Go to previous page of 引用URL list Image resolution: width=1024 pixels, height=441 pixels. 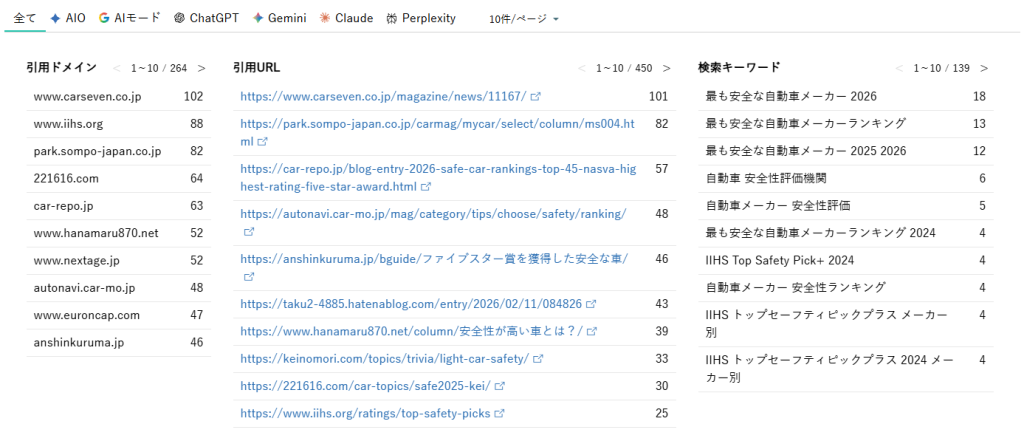tap(582, 68)
